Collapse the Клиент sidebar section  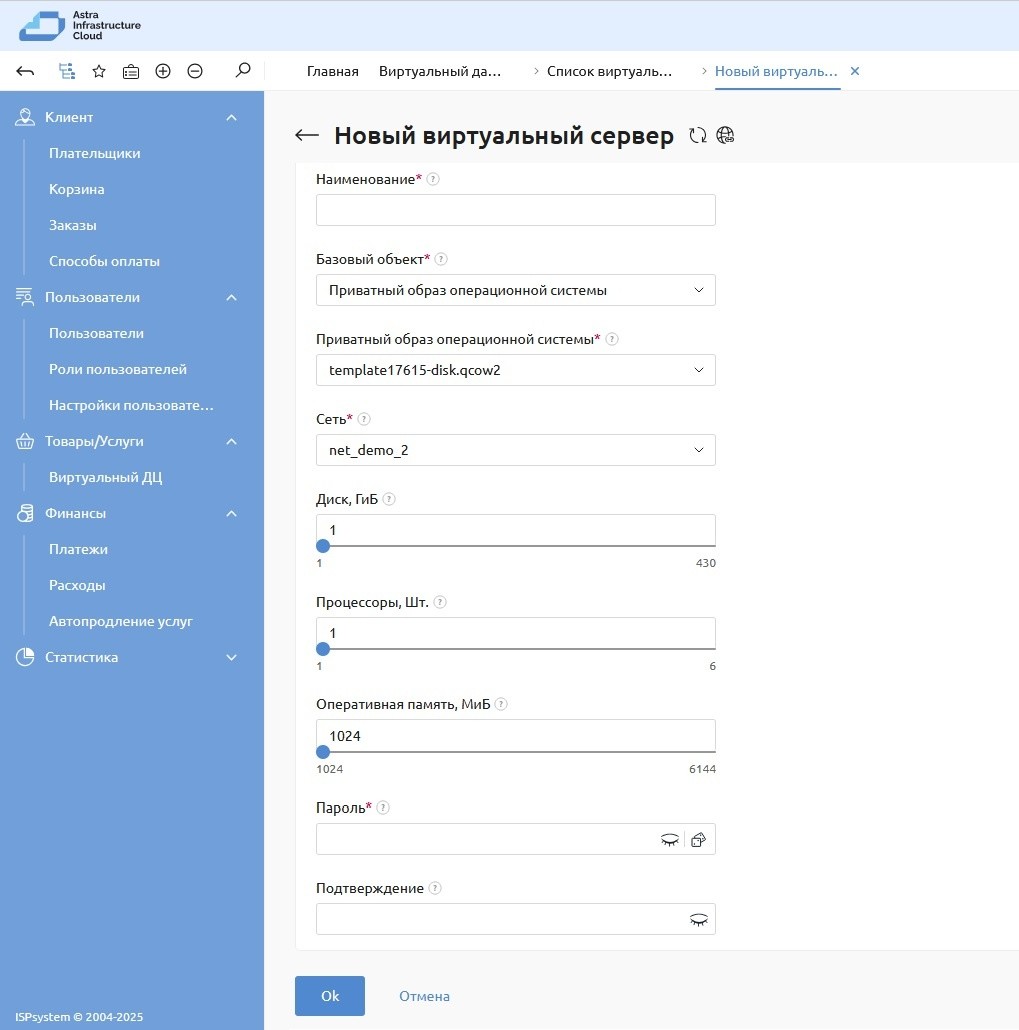pyautogui.click(x=231, y=118)
